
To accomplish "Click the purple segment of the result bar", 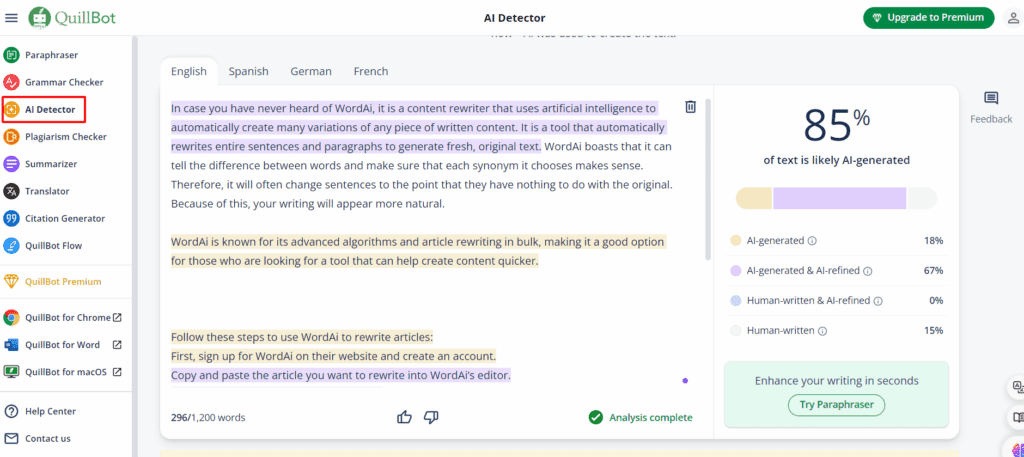I will click(x=840, y=198).
